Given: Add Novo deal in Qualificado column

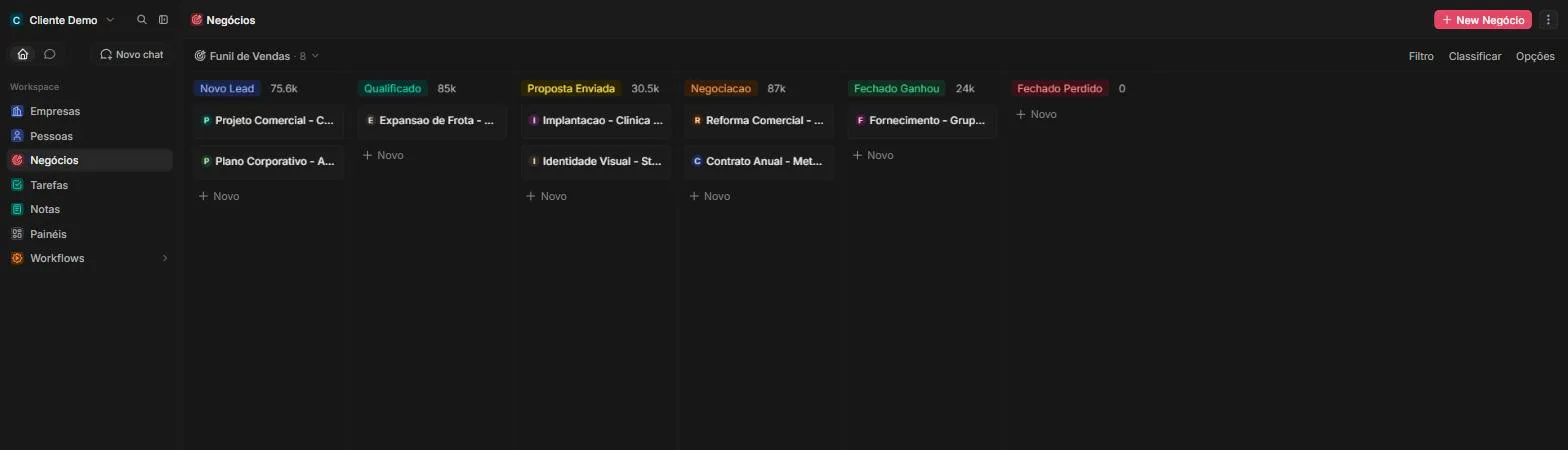Looking at the screenshot, I should point(383,155).
